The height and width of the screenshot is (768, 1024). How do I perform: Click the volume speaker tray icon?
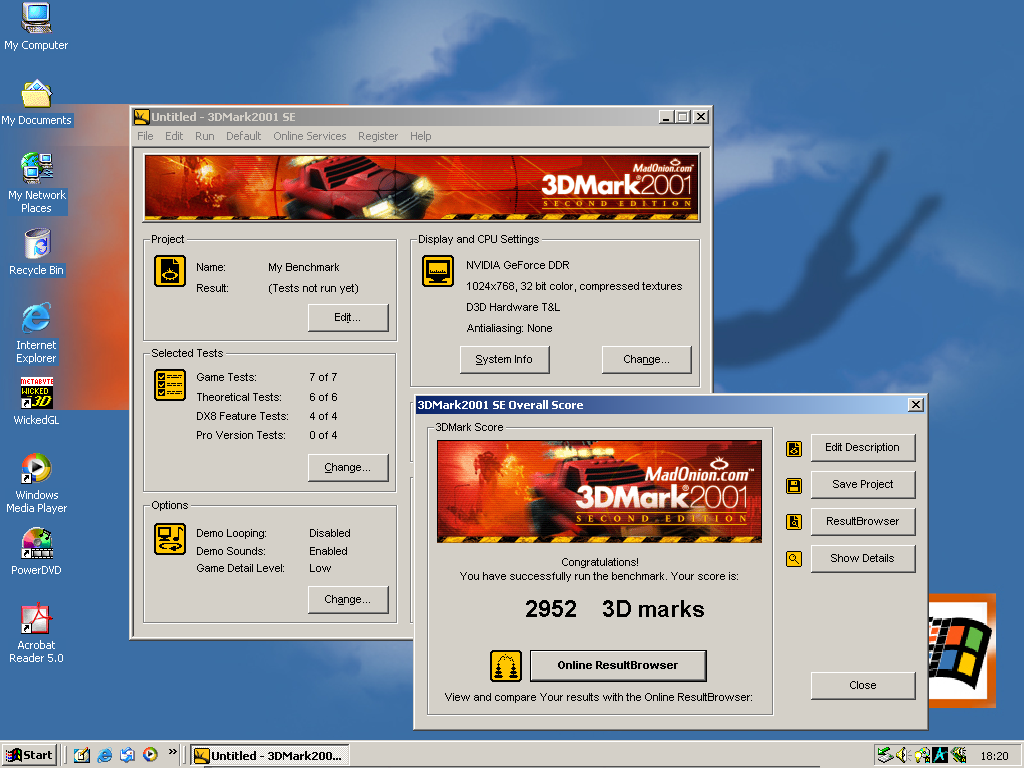pos(903,756)
